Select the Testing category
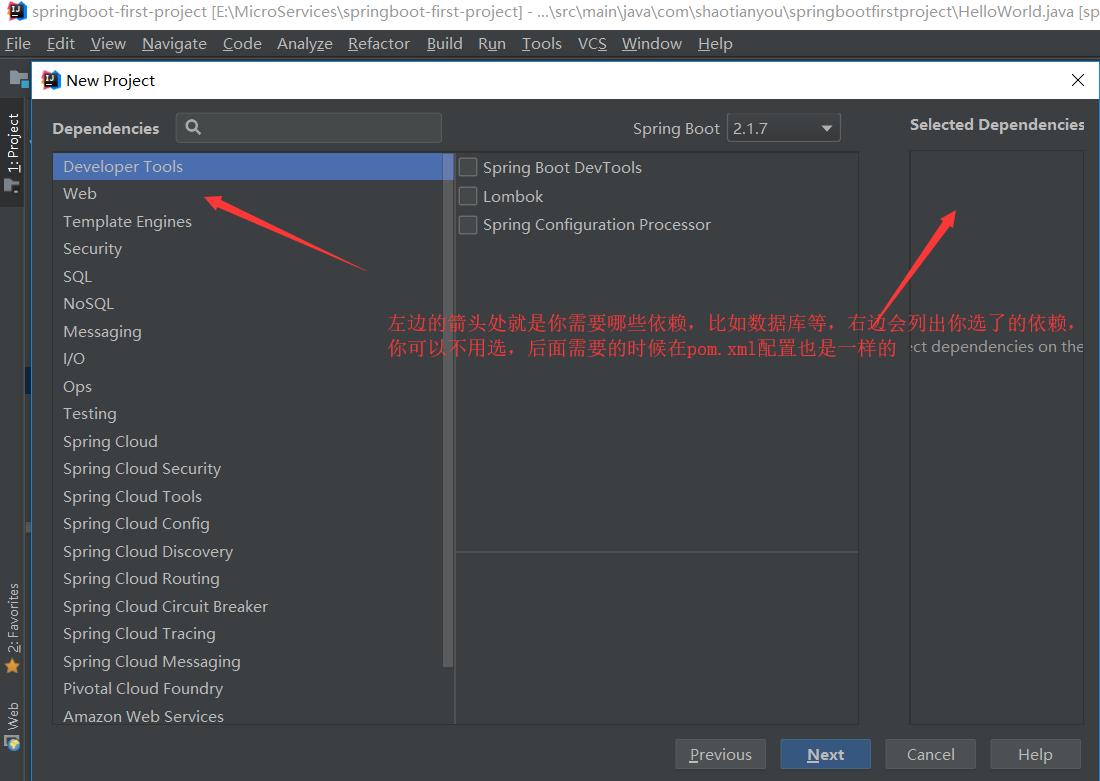This screenshot has width=1100, height=781. point(248,413)
